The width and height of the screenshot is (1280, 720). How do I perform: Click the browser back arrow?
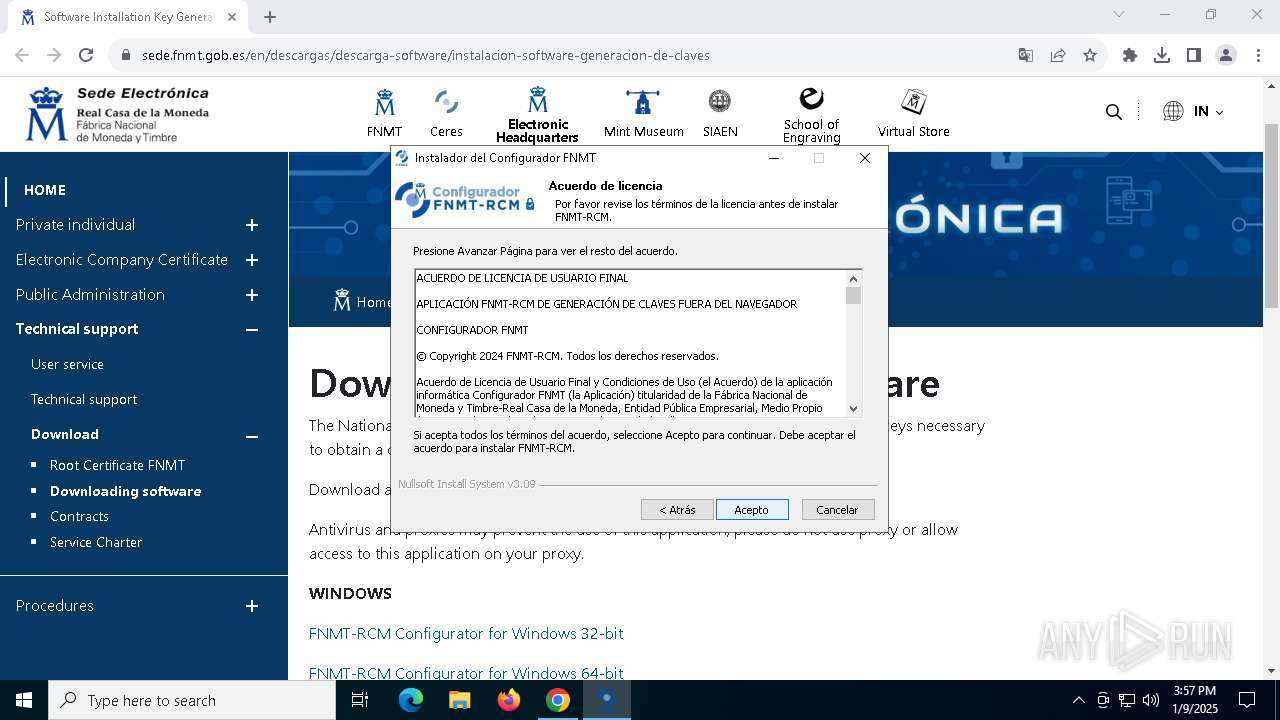coord(22,55)
